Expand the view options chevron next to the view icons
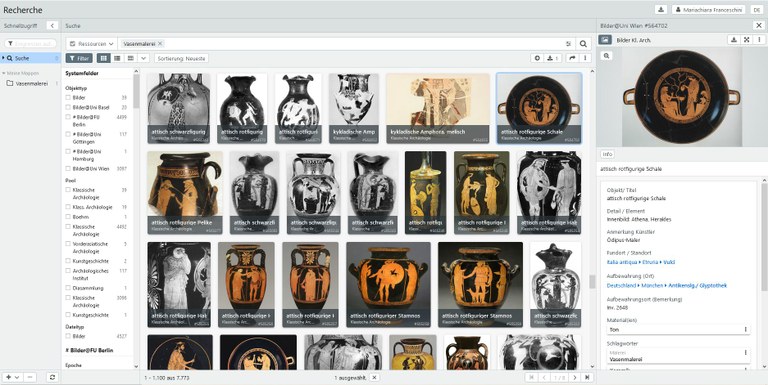Viewport: 768px width, 385px height. (x=144, y=58)
